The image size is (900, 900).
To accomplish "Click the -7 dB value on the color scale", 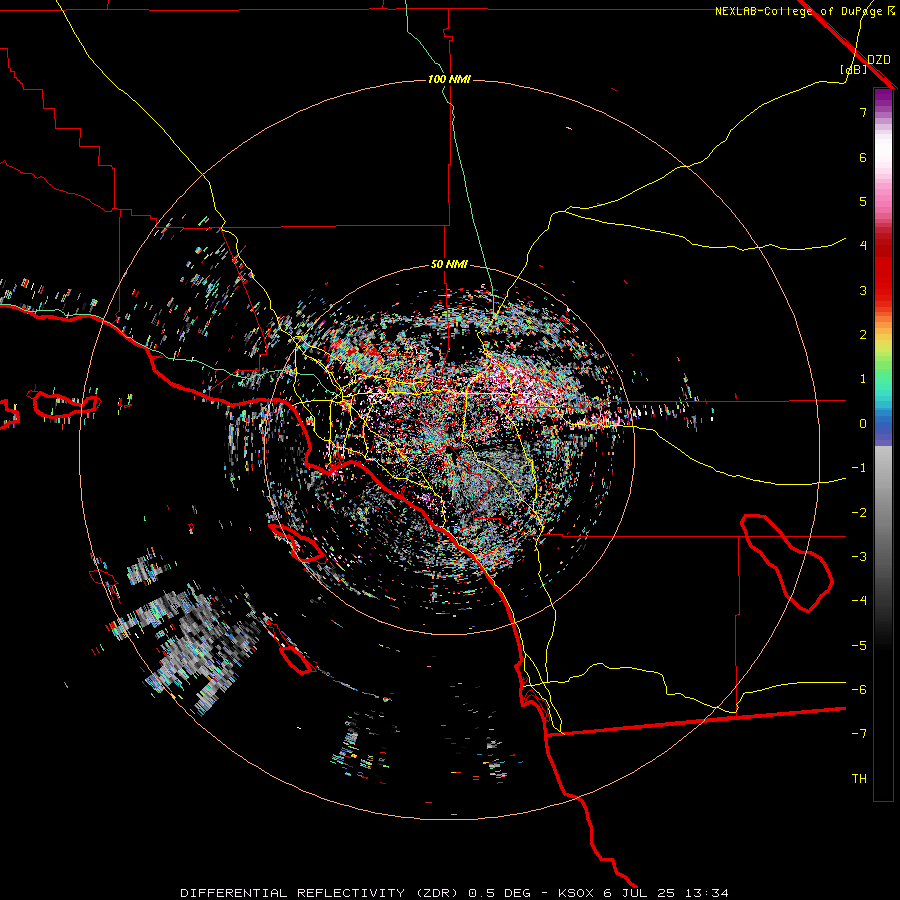I will tap(859, 734).
